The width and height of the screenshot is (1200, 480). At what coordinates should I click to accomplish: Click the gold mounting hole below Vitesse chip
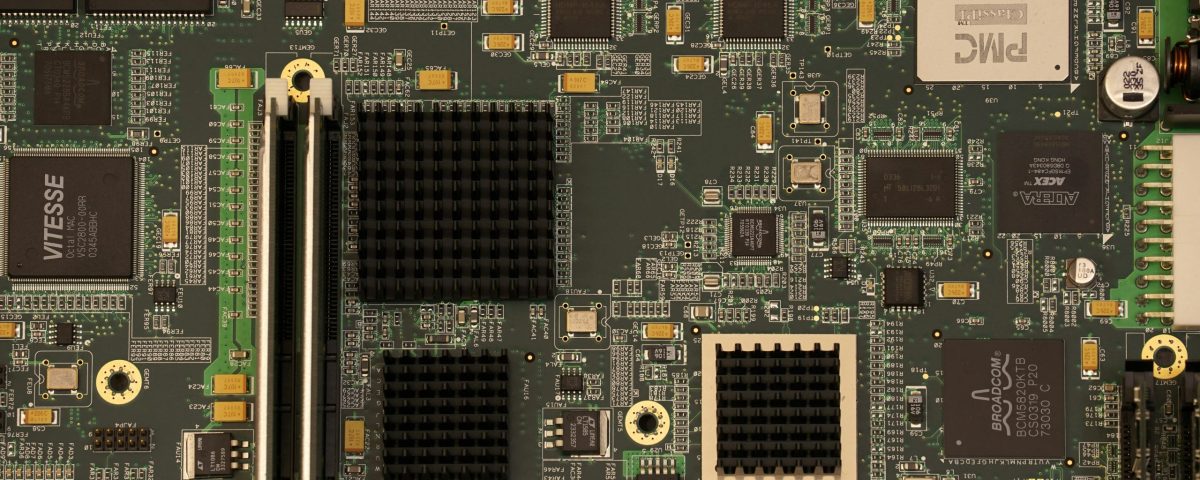pyautogui.click(x=118, y=381)
